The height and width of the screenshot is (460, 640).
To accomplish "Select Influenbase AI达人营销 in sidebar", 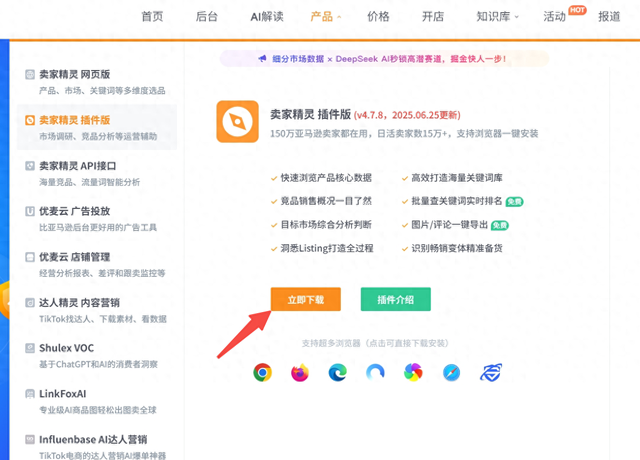I will [x=97, y=446].
